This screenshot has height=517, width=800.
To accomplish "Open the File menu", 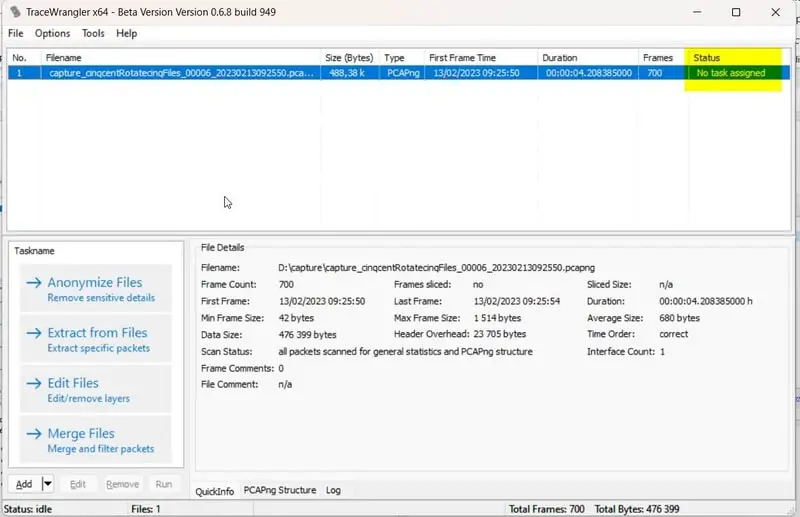I will coord(16,33).
